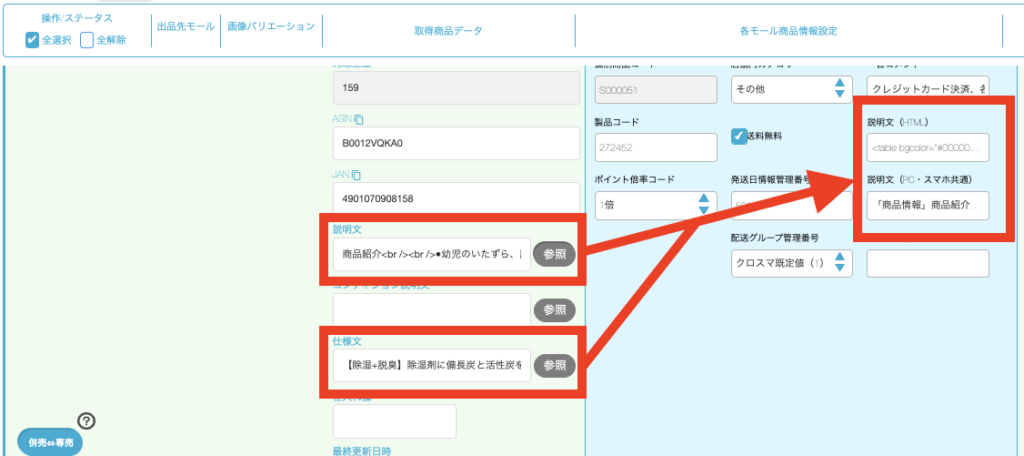Screen dimensions: 1024x456
Task: Focus the empty field right of 配送グループ管理番号 dropdown
Action: [928, 264]
